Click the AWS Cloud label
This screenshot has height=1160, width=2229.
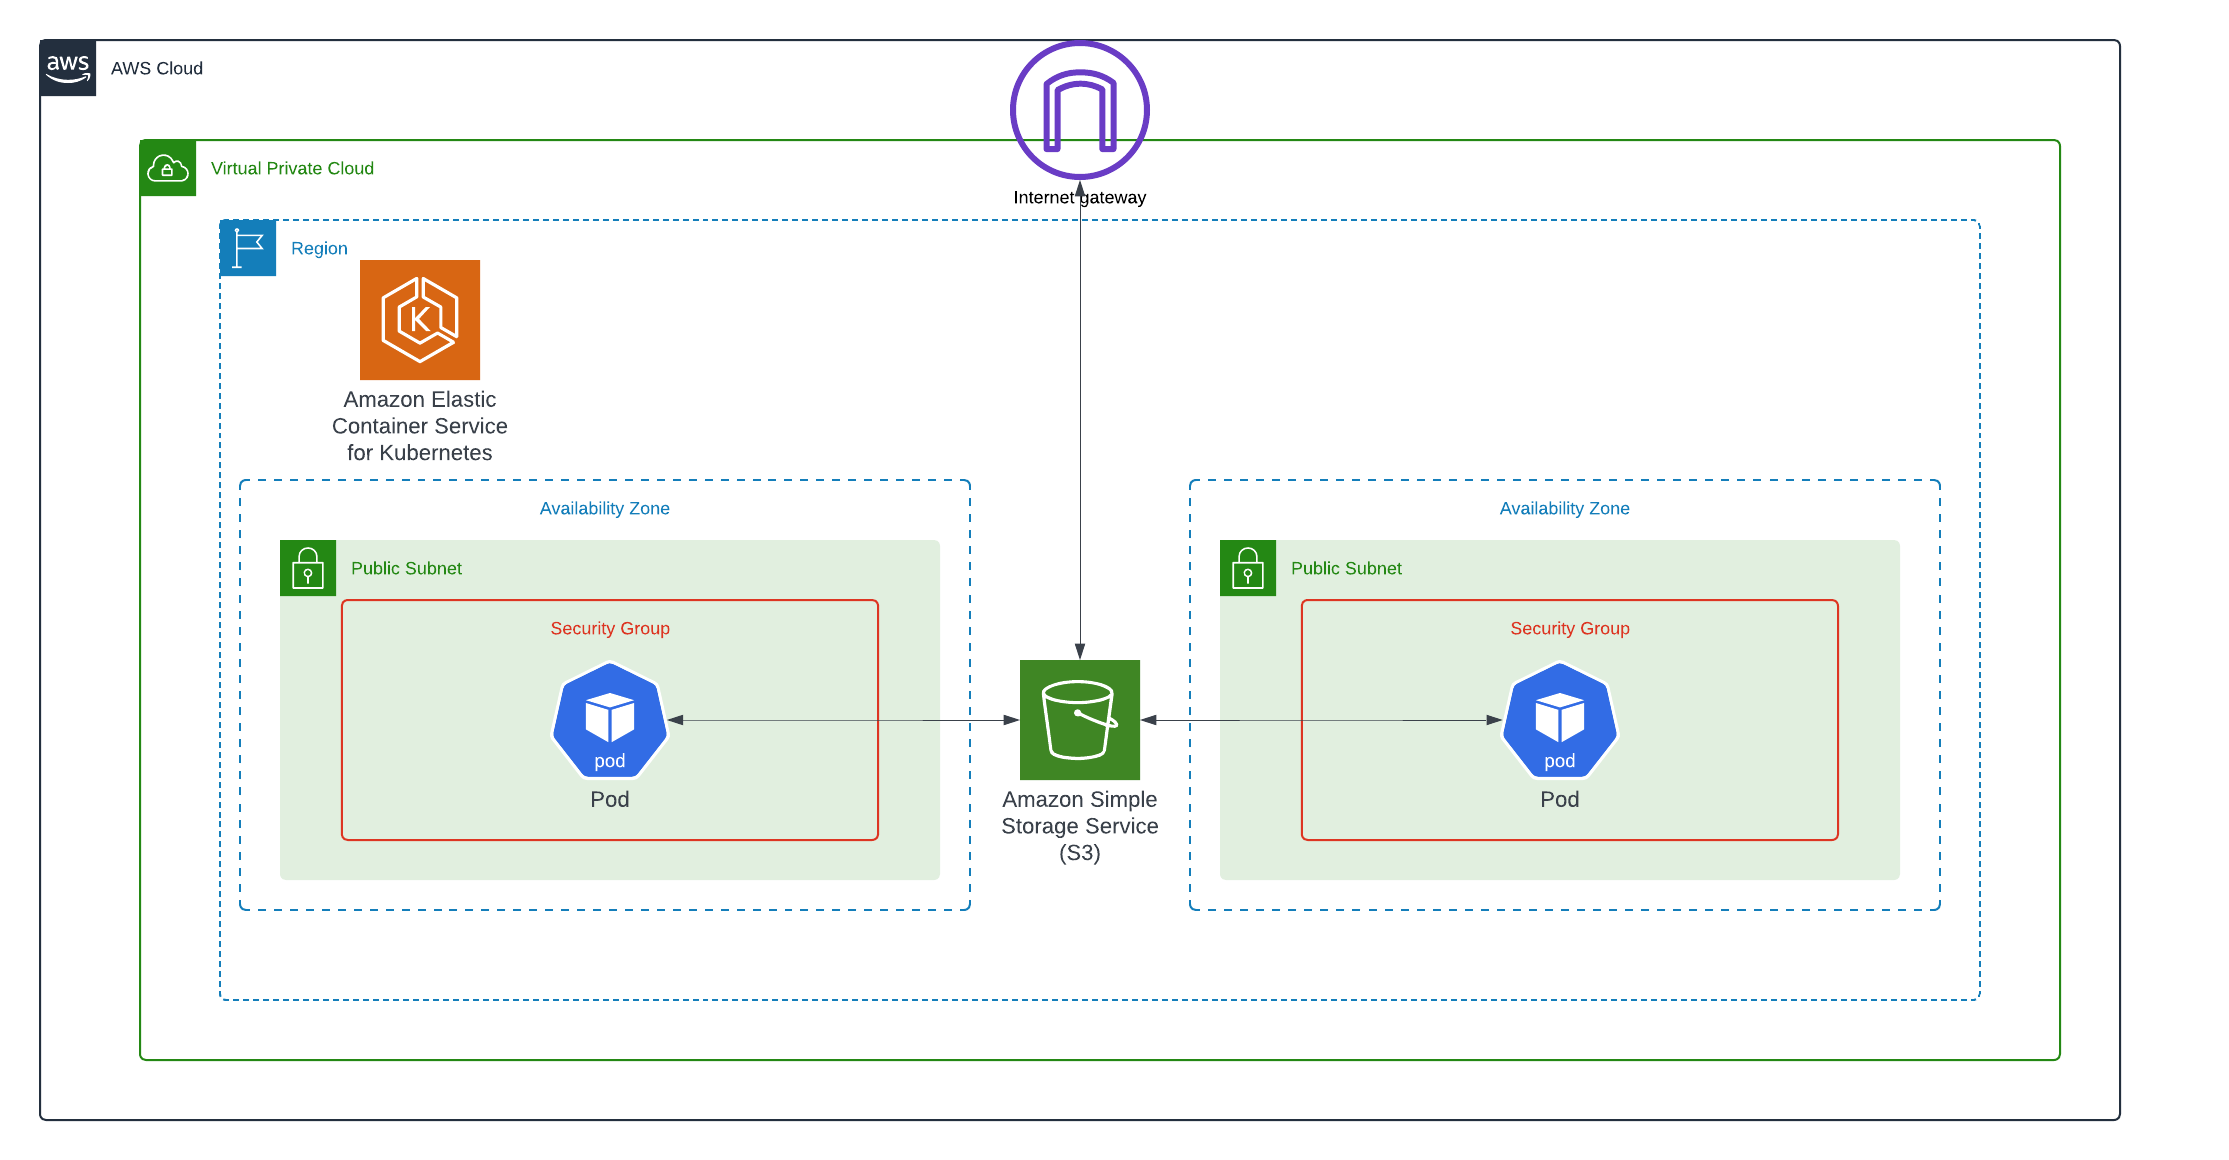[x=157, y=68]
